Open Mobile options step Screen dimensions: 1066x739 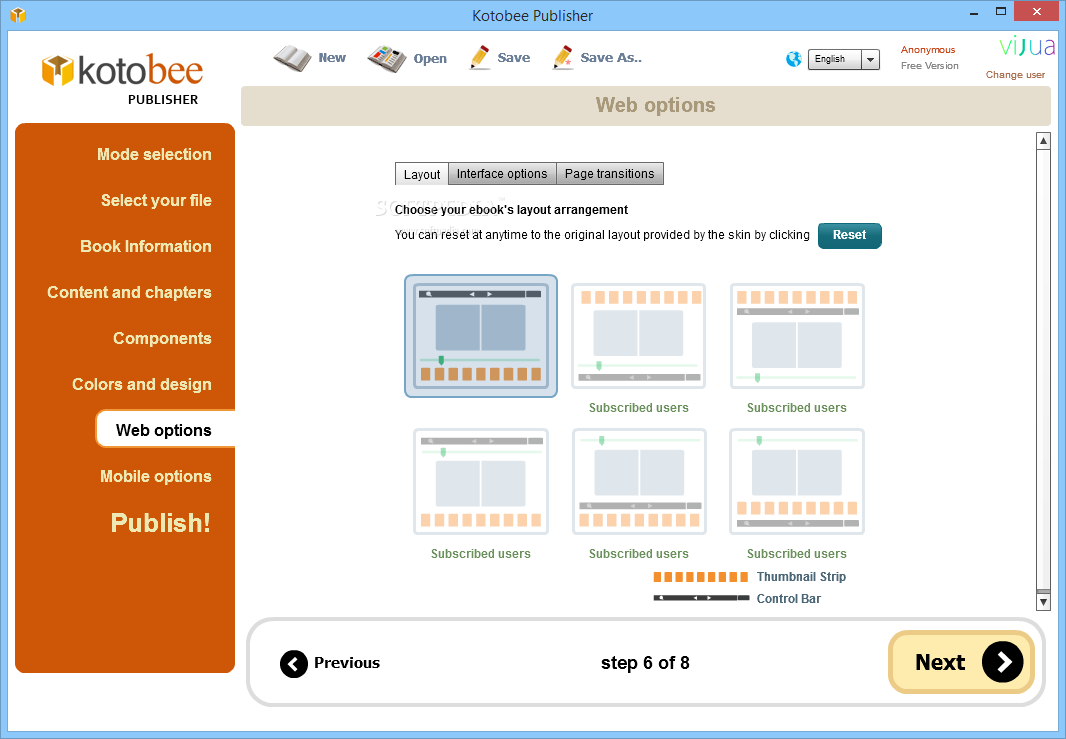(x=156, y=477)
